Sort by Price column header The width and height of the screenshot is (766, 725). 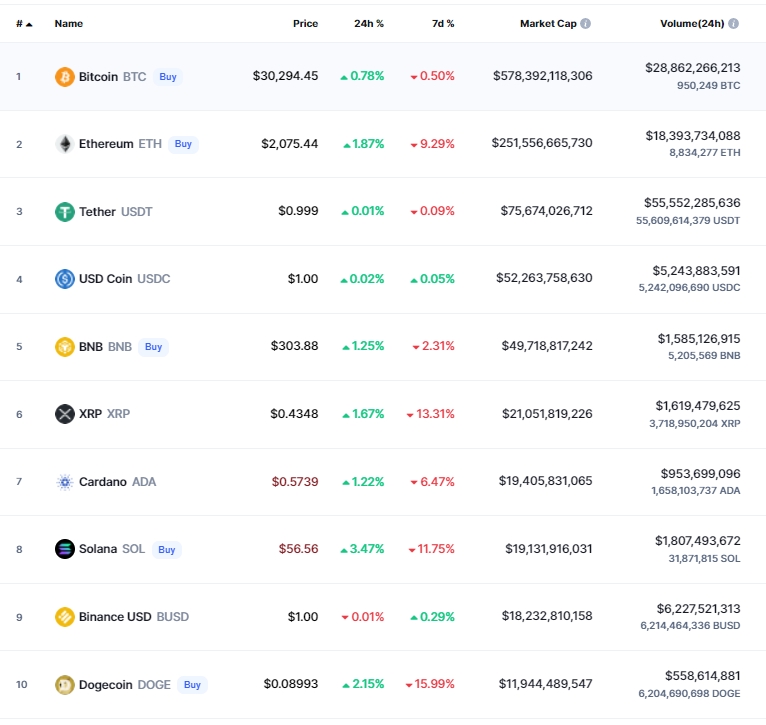point(305,23)
